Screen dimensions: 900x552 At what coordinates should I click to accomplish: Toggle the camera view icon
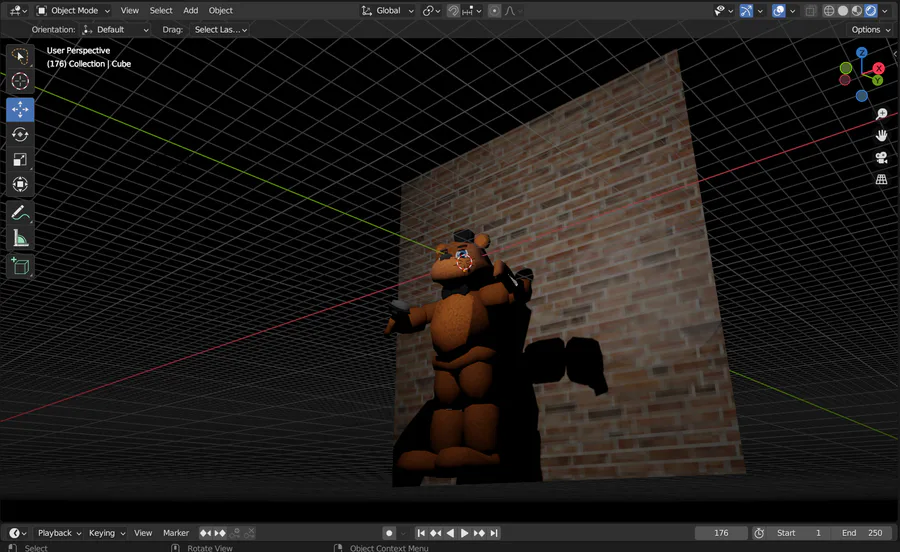(882, 157)
